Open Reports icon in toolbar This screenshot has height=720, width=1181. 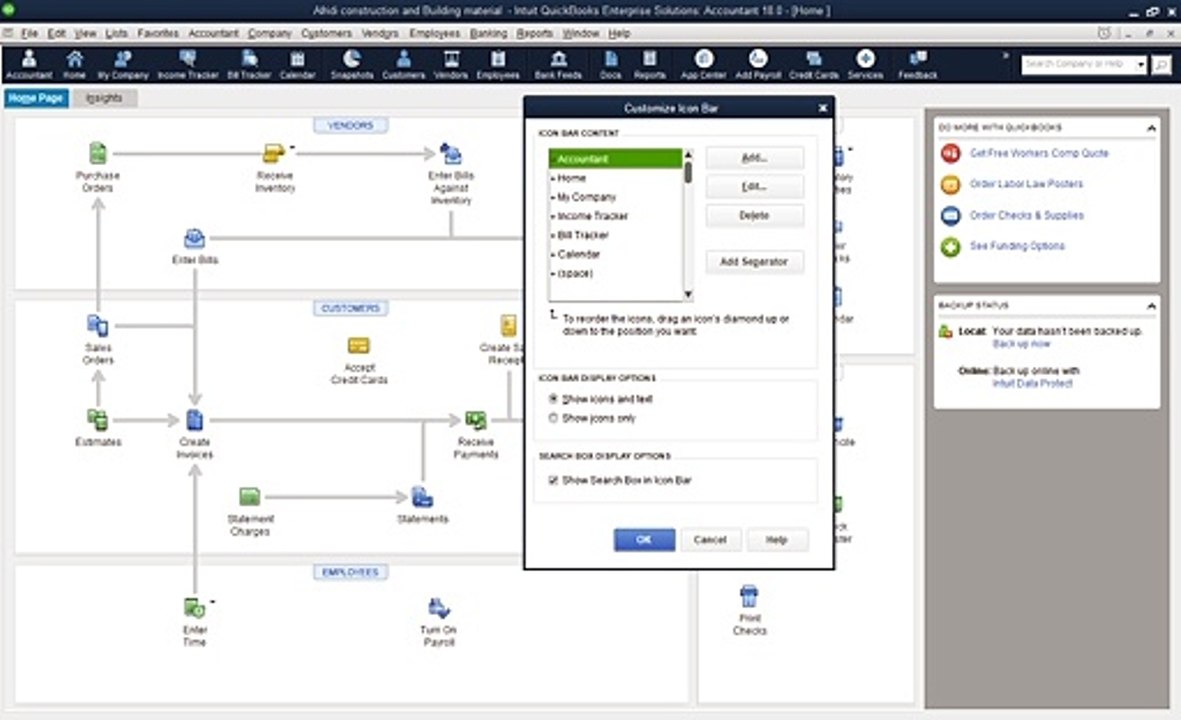coord(649,64)
